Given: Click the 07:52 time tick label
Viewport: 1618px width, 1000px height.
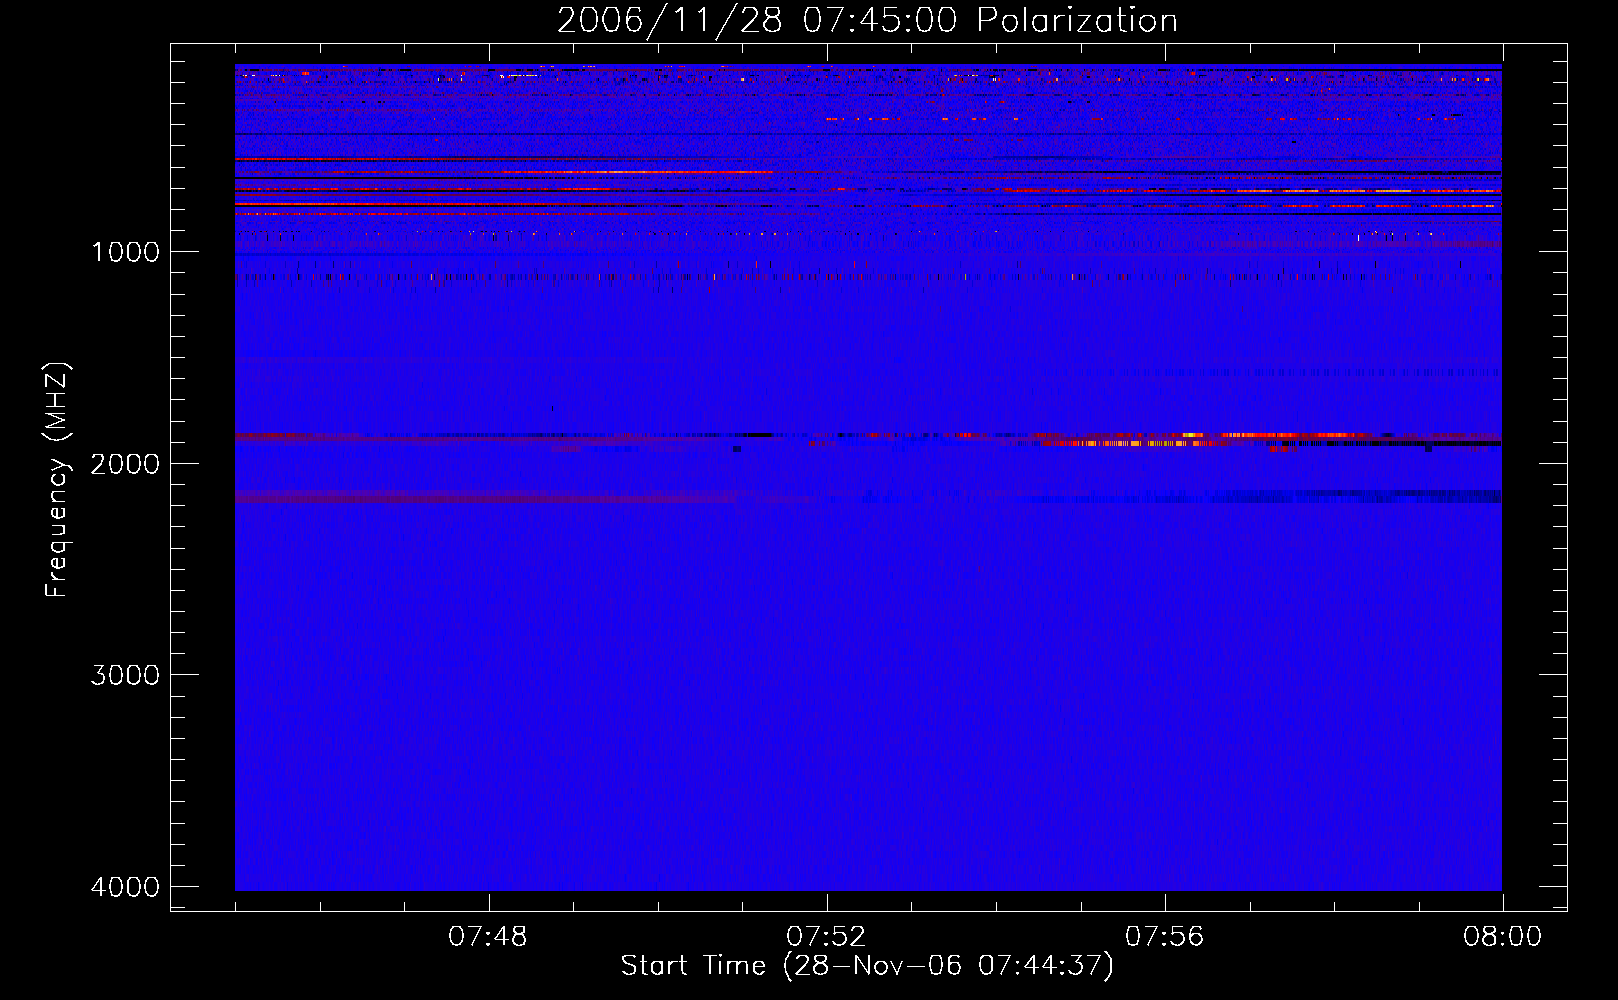Looking at the screenshot, I should tap(826, 937).
